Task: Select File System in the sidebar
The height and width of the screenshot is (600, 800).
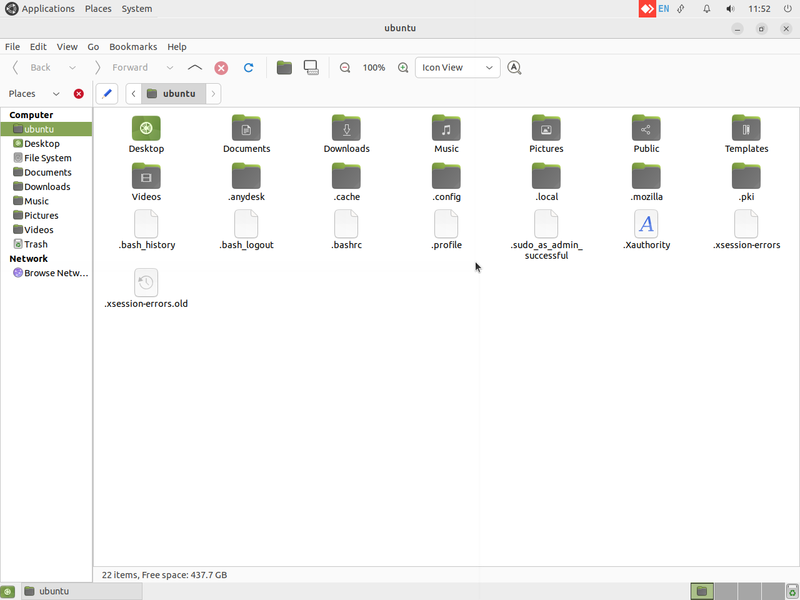Action: [46, 158]
